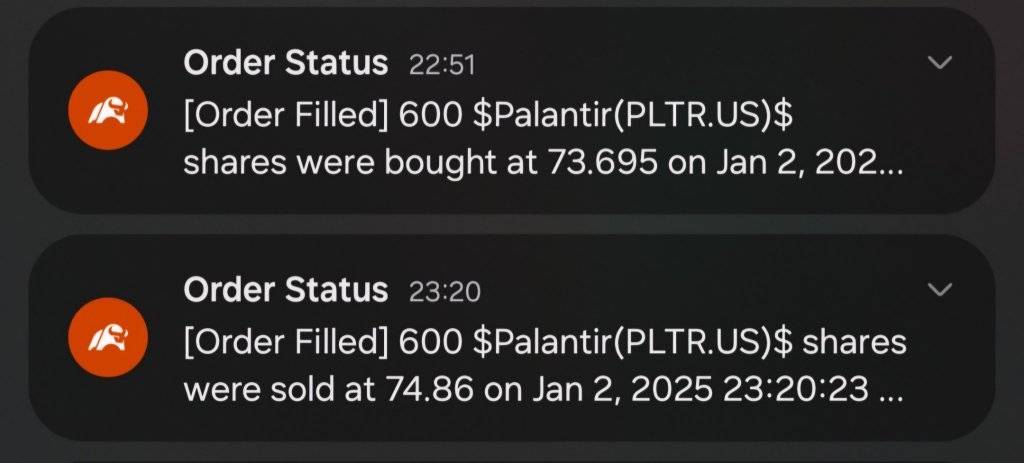Tap the orange bull icon on the 23:20 notification
The image size is (1024, 463).
107,337
